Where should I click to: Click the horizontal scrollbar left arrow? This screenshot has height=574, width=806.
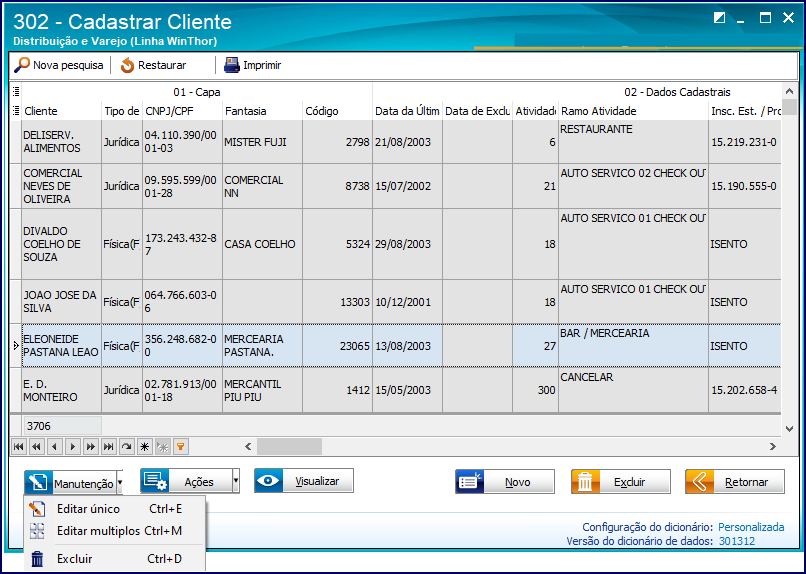(248, 447)
